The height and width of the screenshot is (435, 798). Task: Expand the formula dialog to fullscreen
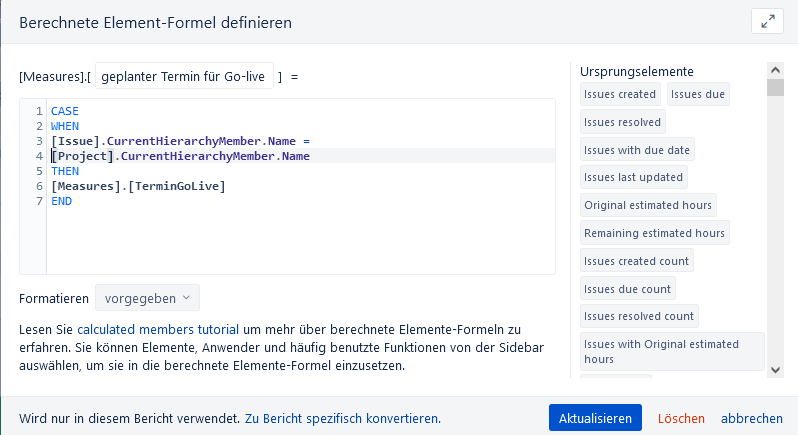[767, 21]
